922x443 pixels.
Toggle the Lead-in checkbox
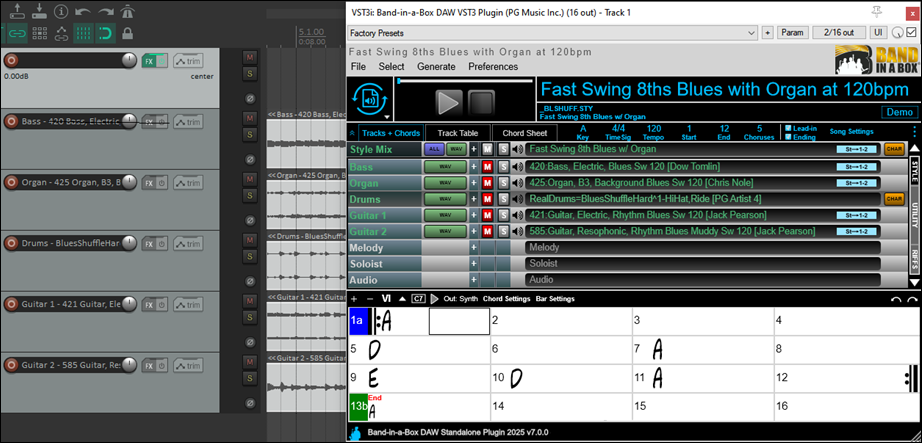point(788,128)
